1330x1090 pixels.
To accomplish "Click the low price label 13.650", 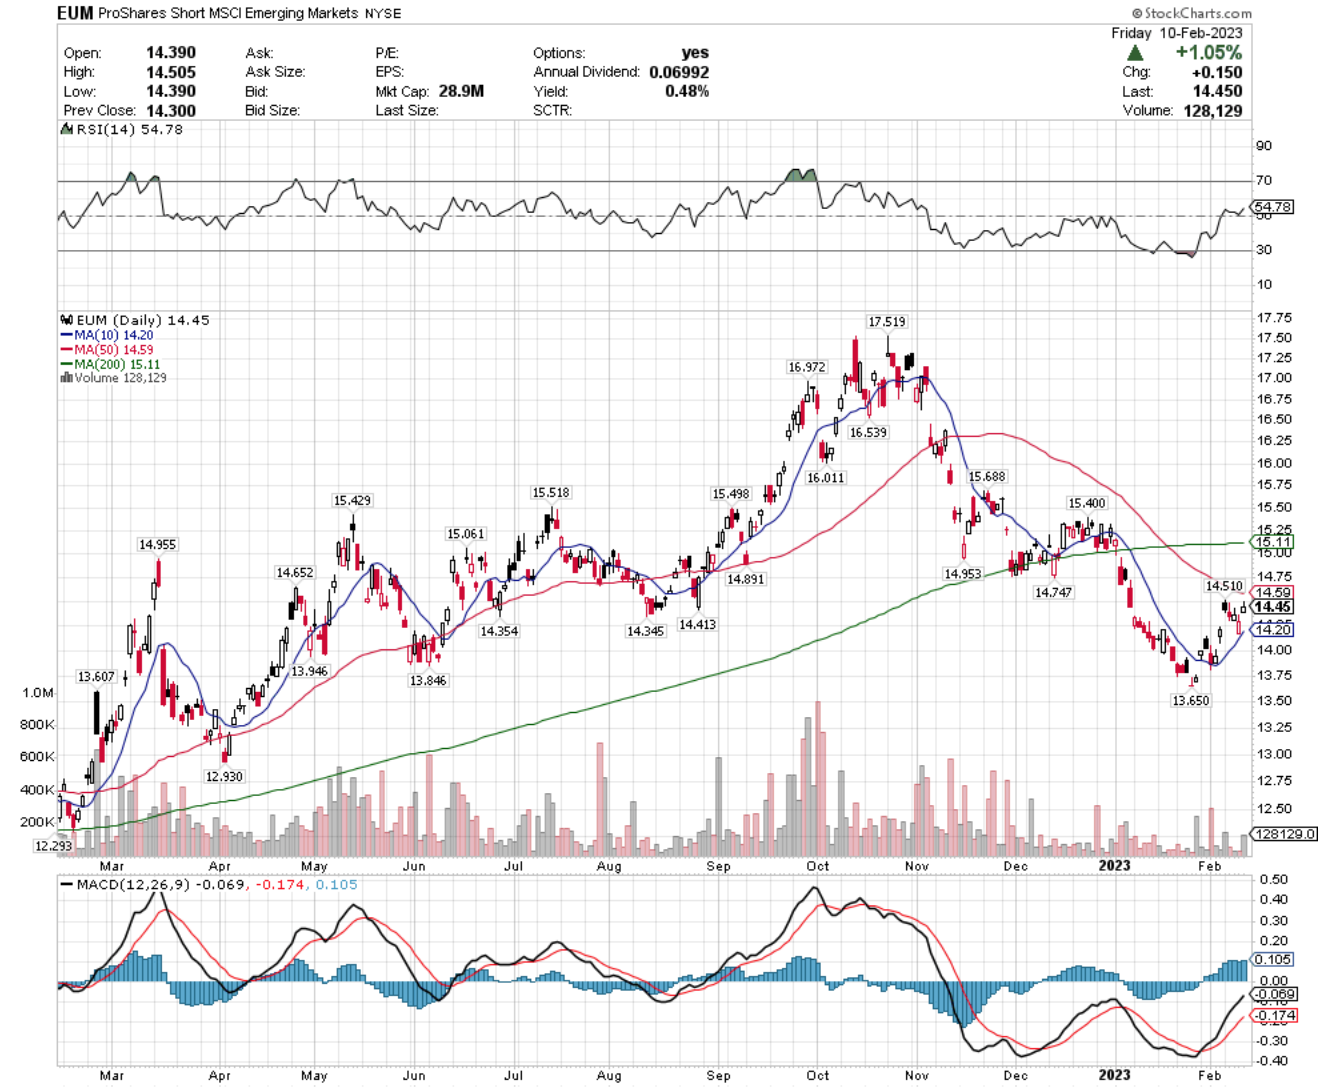I will 1191,701.
